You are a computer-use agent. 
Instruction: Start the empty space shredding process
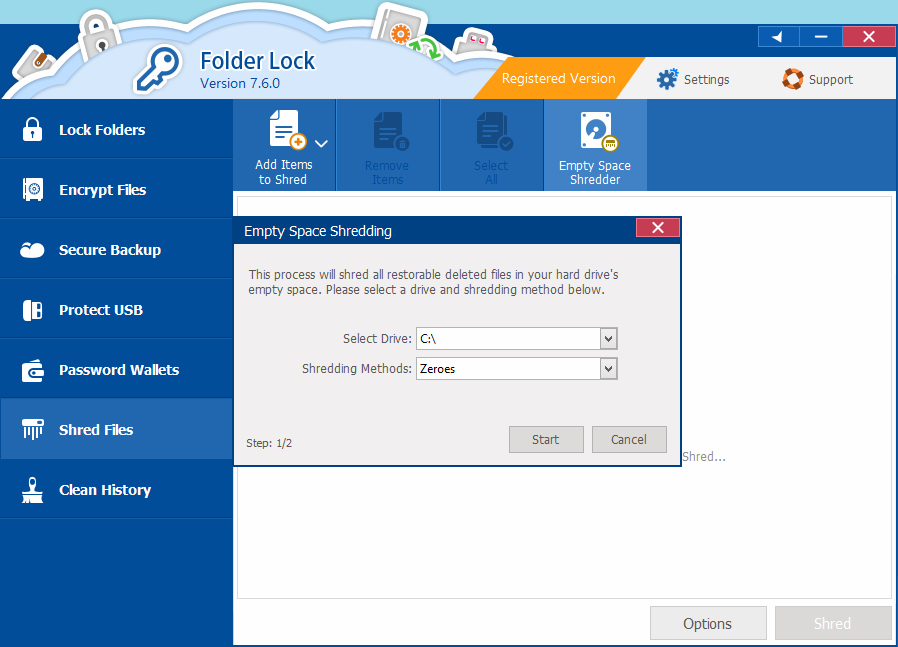pos(546,439)
